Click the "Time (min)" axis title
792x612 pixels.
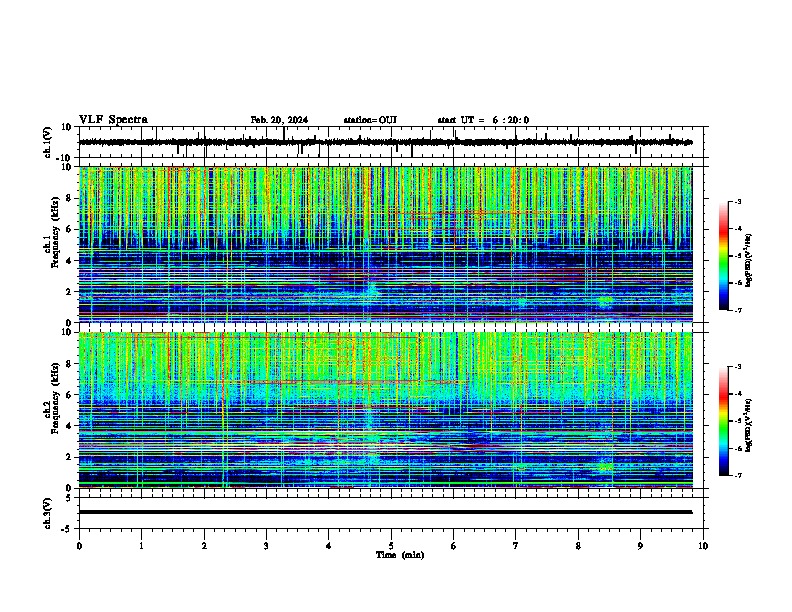pos(400,555)
